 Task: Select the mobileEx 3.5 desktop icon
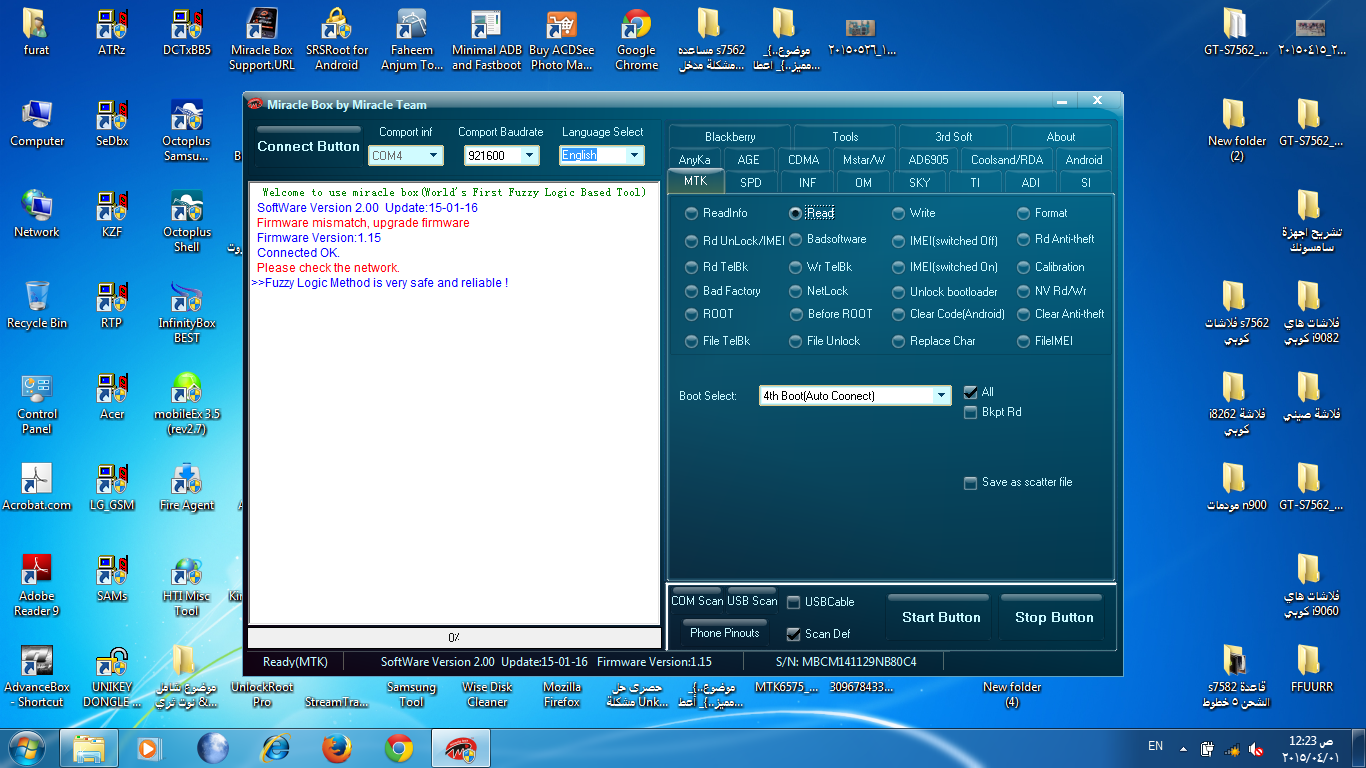pyautogui.click(x=187, y=404)
